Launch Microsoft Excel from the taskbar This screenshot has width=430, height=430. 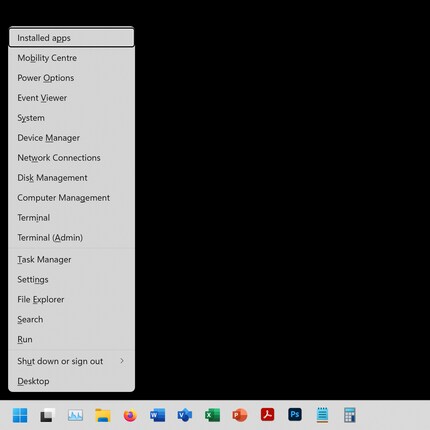212,415
